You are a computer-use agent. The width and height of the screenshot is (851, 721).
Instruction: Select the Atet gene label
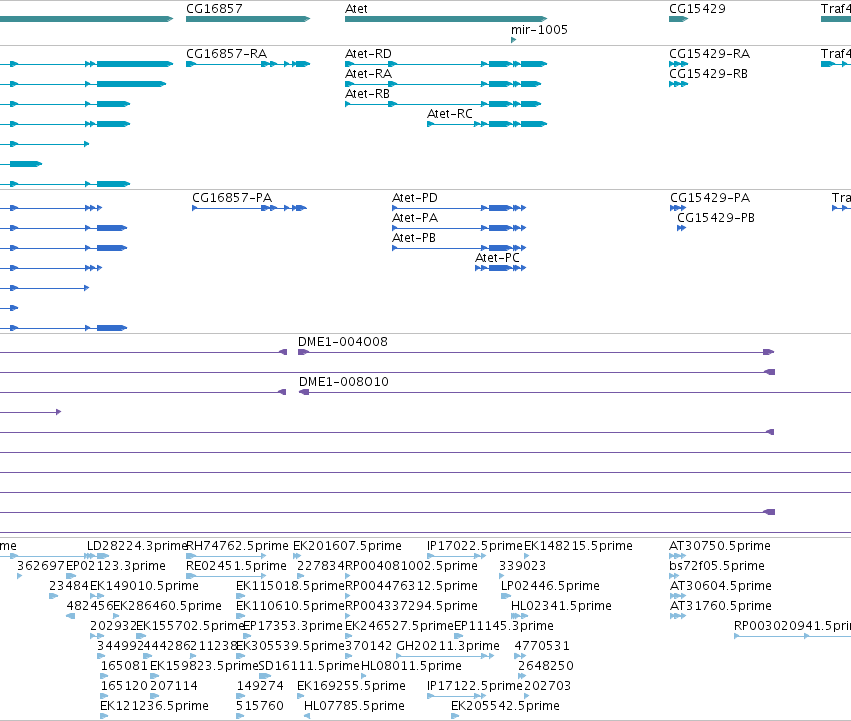pyautogui.click(x=356, y=9)
